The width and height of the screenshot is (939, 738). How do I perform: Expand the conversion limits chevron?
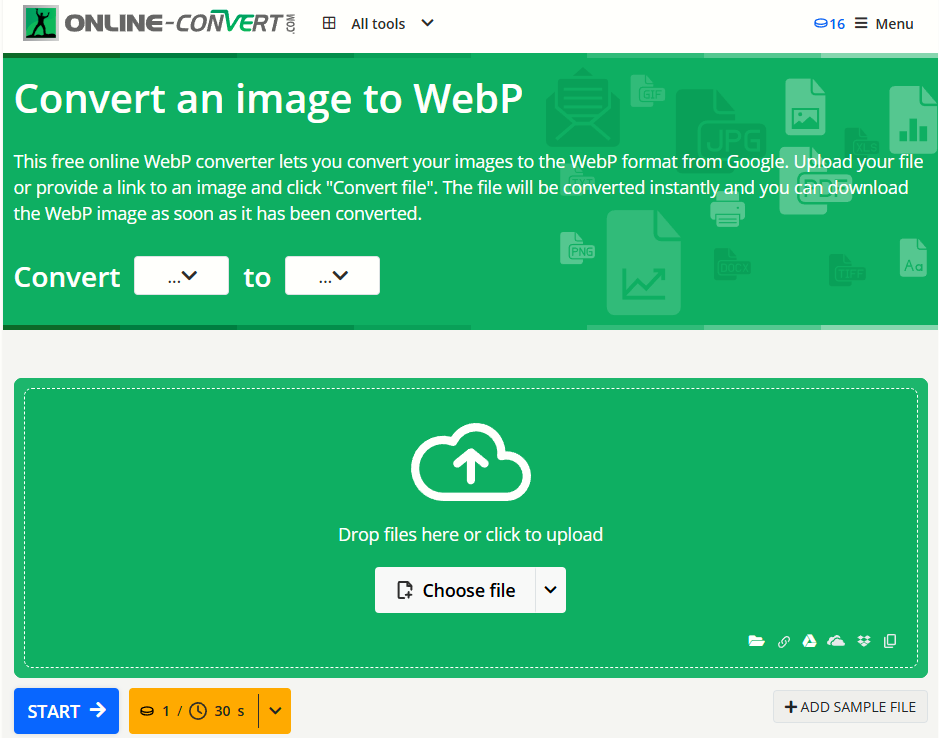(x=275, y=711)
